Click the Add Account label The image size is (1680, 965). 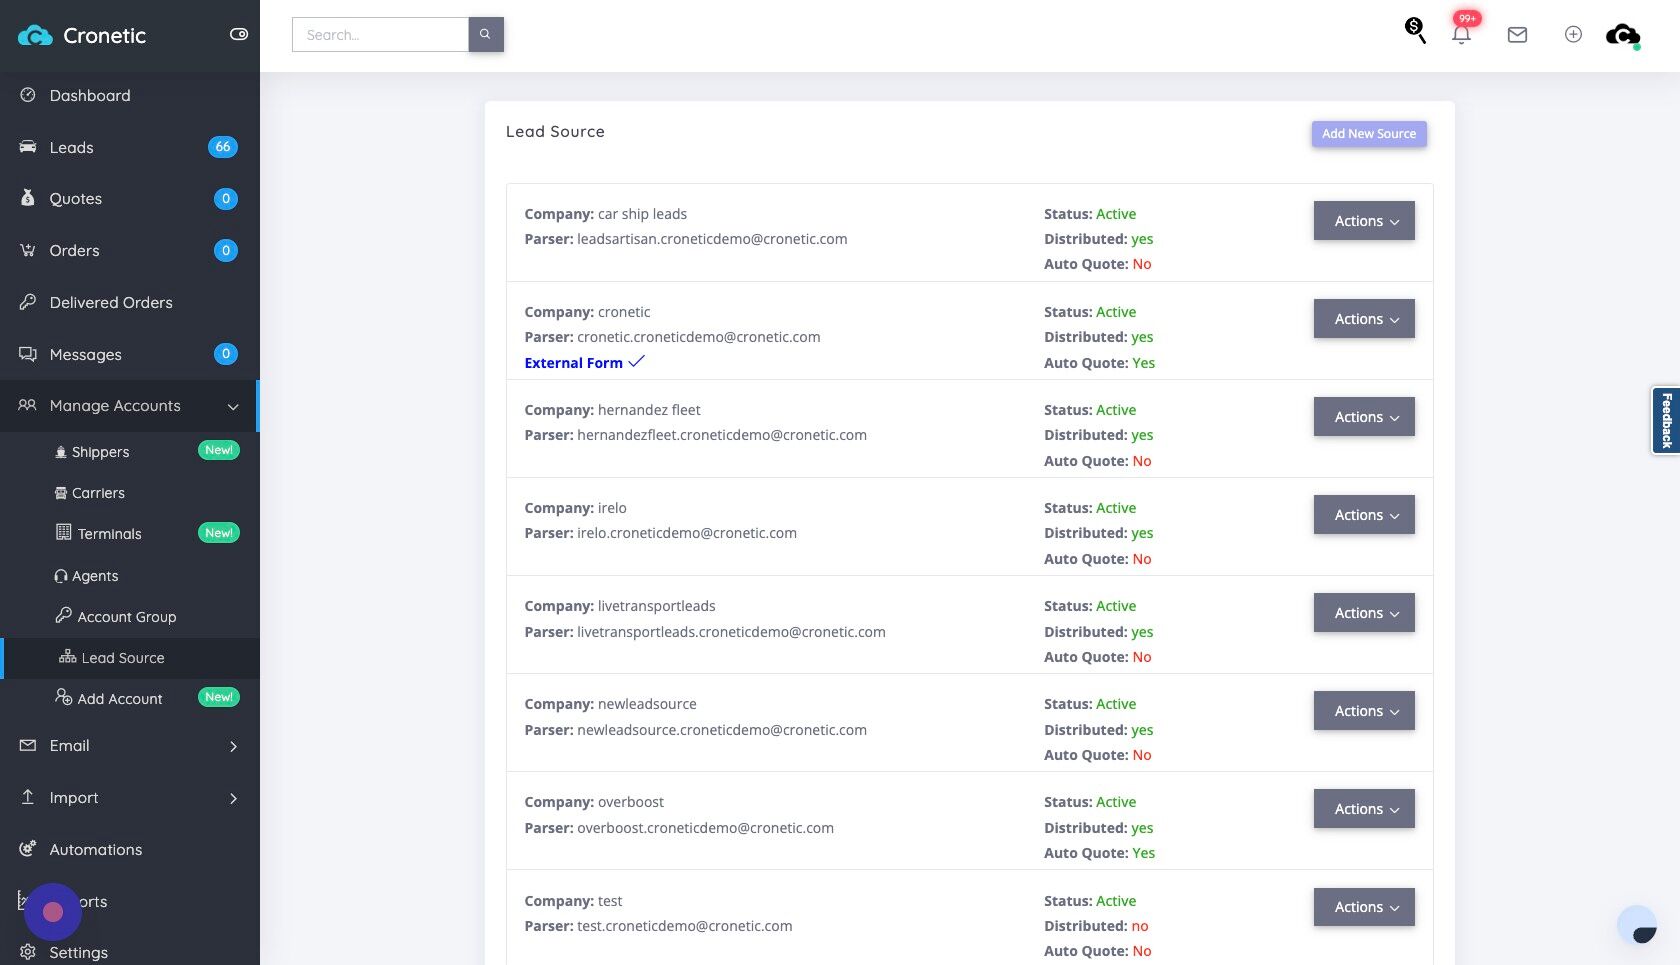[120, 699]
